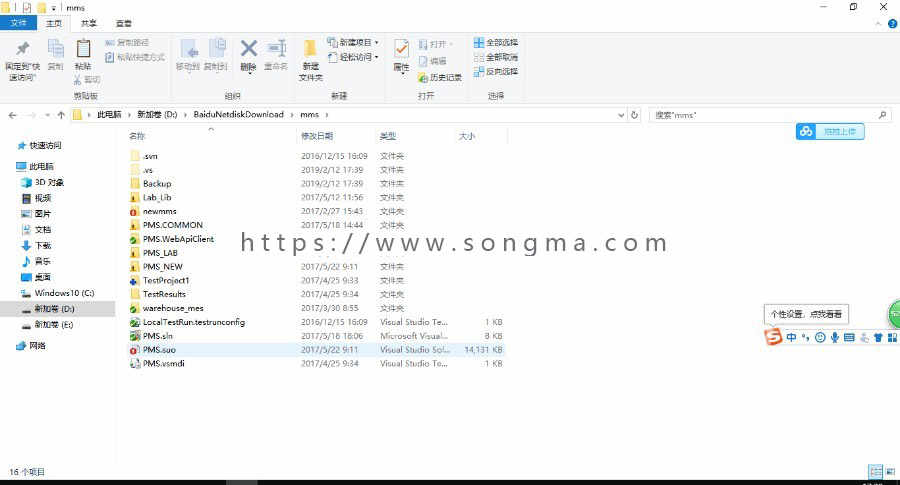Image resolution: width=900 pixels, height=485 pixels.
Task: Select the E: volume in sidebar
Action: (48, 324)
